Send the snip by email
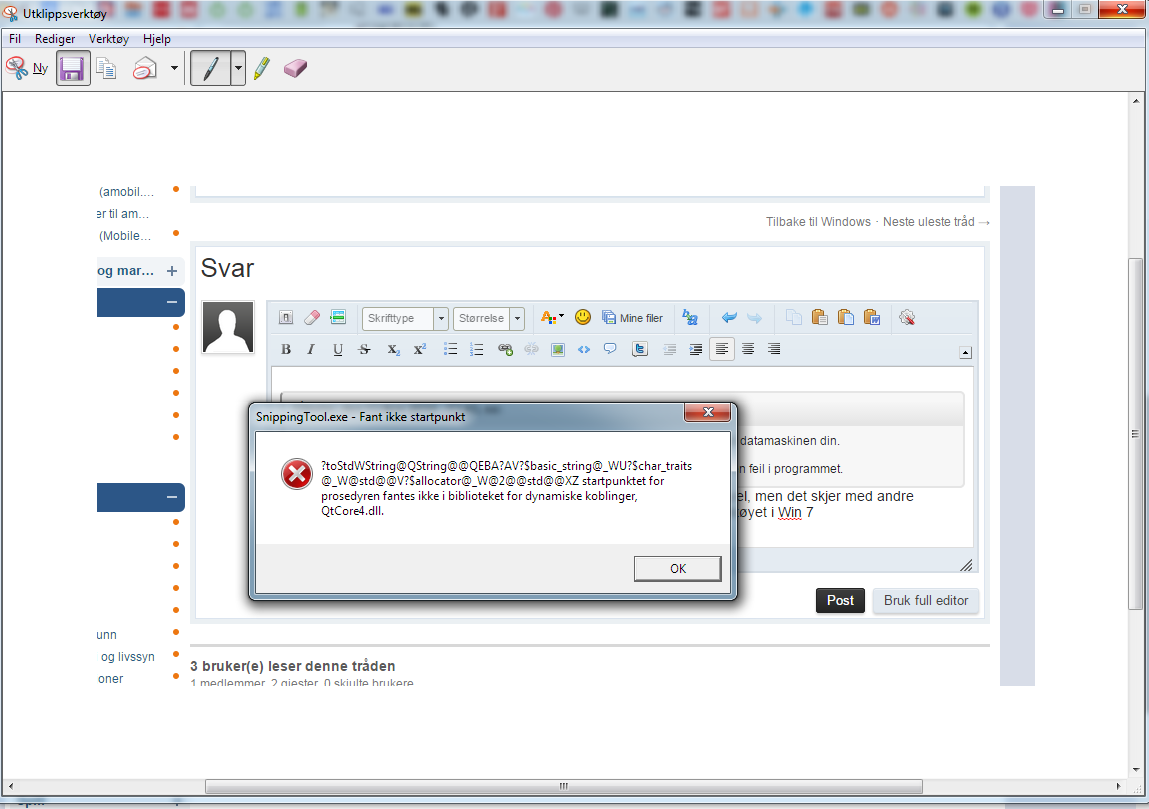 click(144, 68)
